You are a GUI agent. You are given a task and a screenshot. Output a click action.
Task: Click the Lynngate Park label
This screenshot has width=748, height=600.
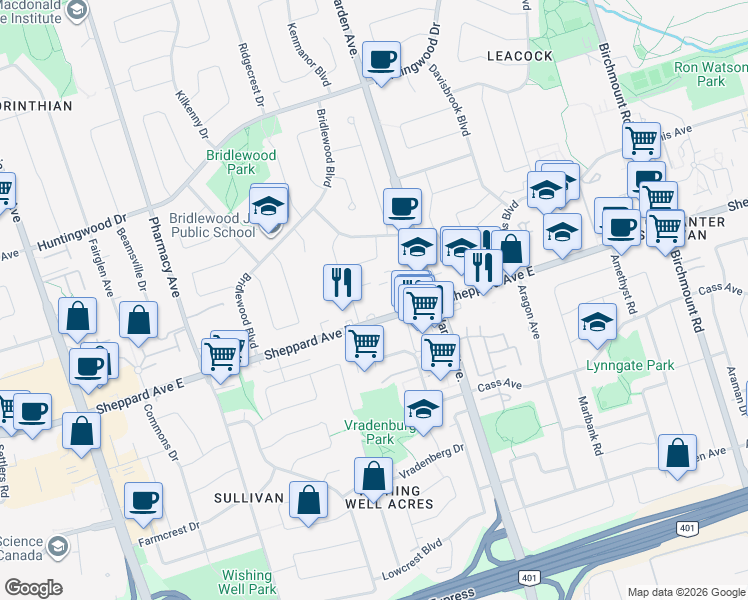[x=630, y=366]
